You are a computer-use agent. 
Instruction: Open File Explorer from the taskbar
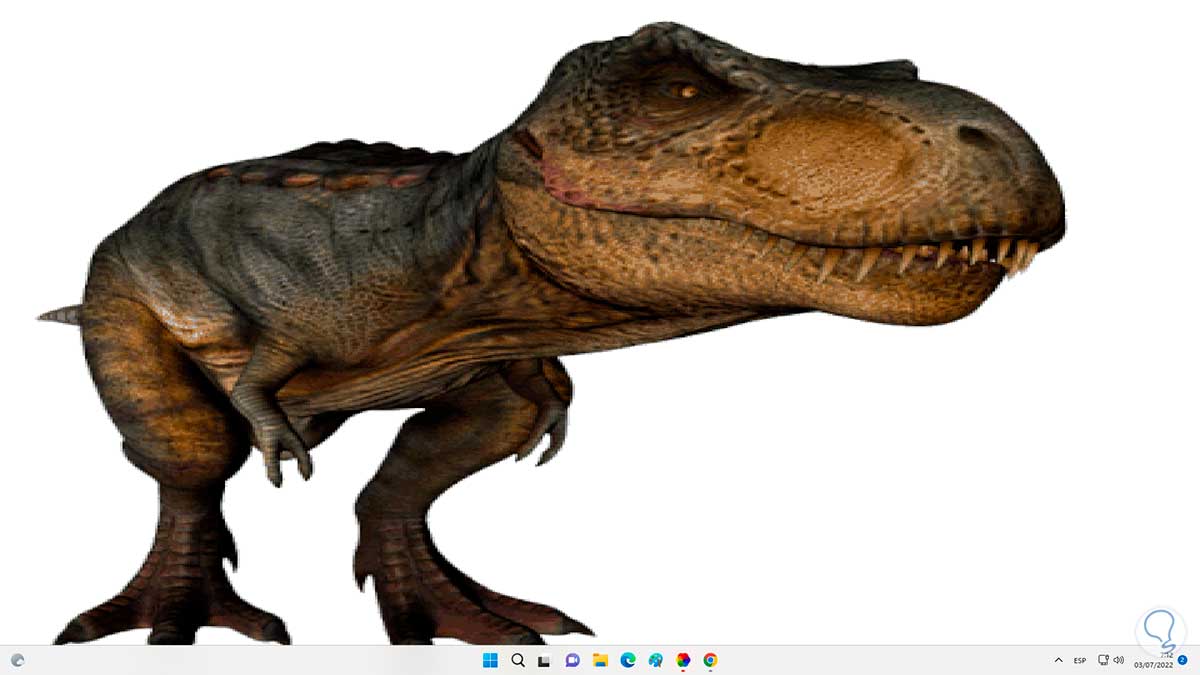(600, 660)
